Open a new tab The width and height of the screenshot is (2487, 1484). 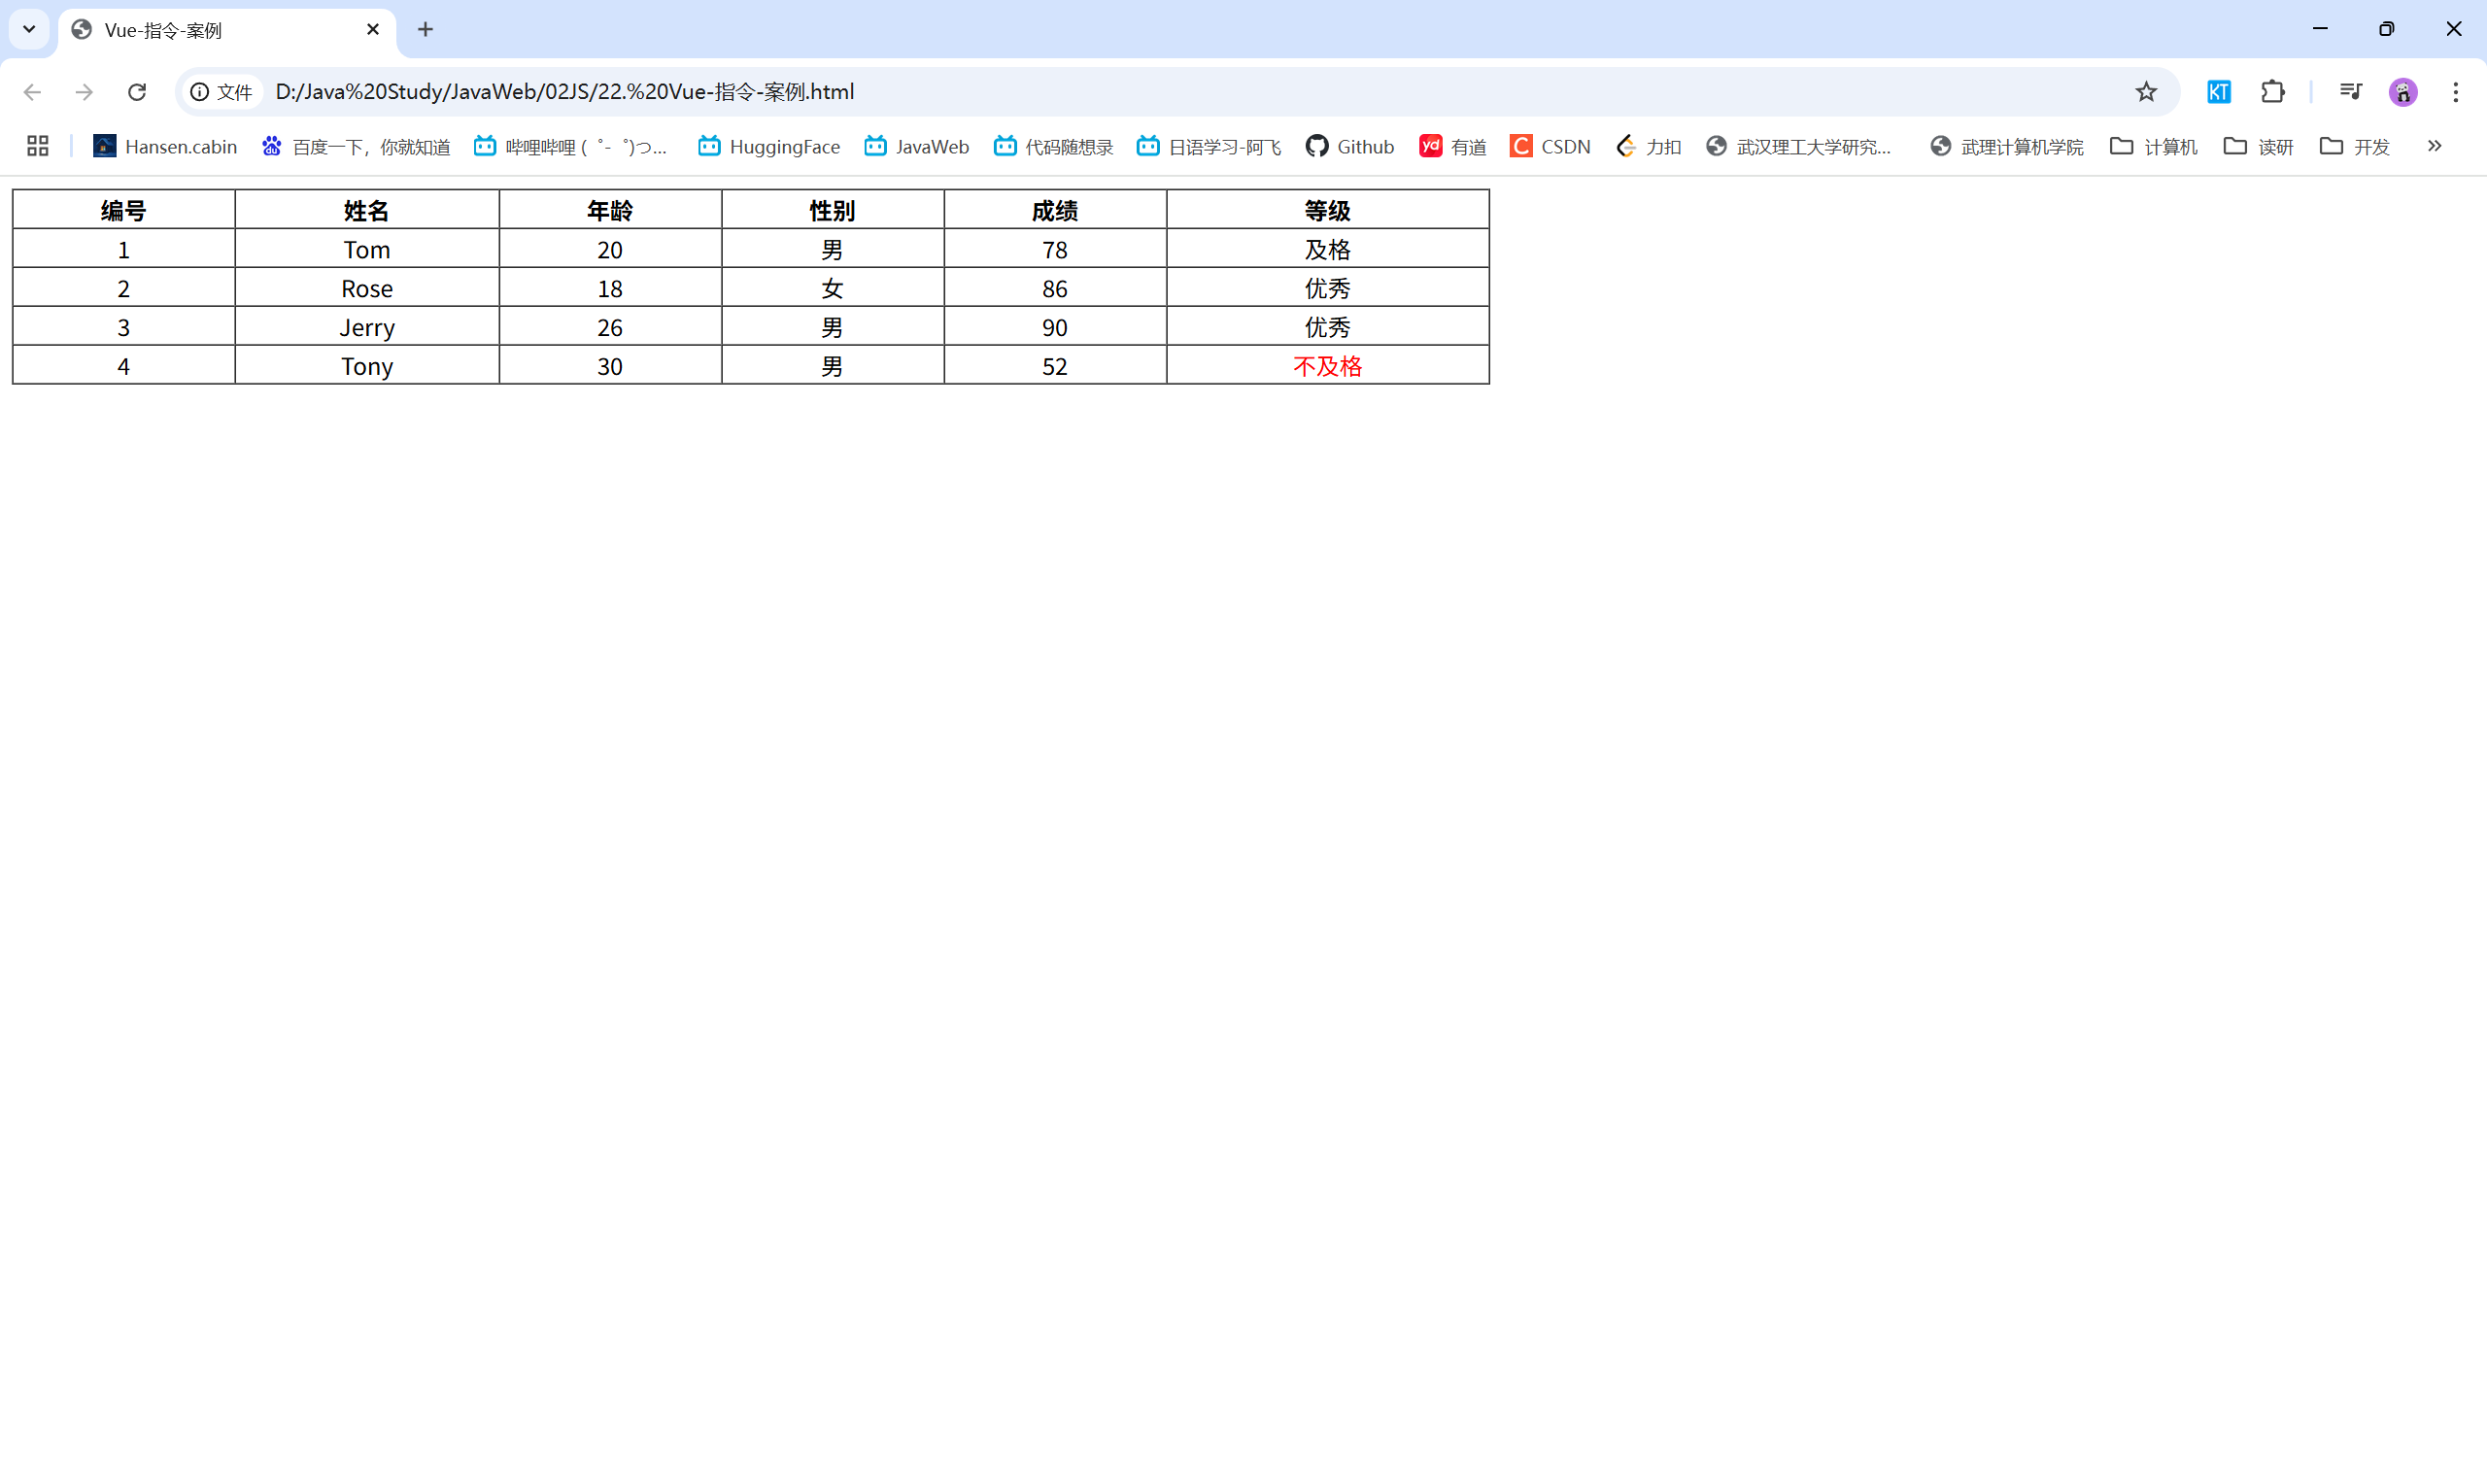(425, 30)
